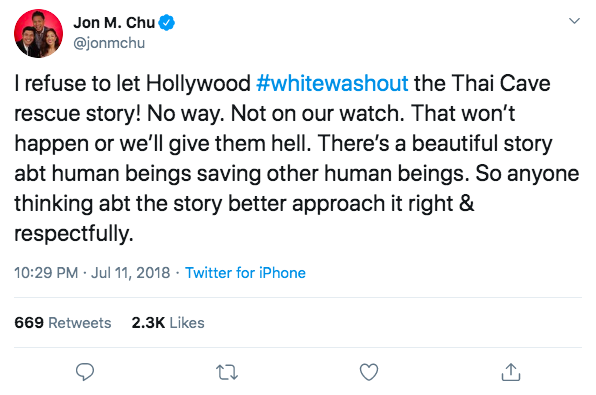Click the 10:29 PM time stamp
Screen dimensions: 596x395
point(46,273)
